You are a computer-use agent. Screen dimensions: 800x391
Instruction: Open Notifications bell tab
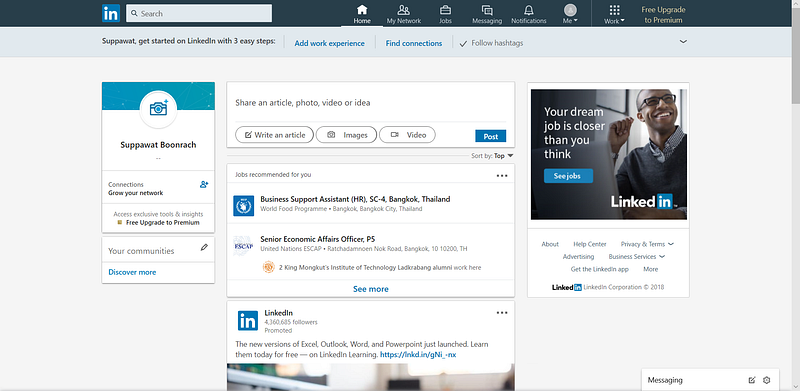point(529,14)
